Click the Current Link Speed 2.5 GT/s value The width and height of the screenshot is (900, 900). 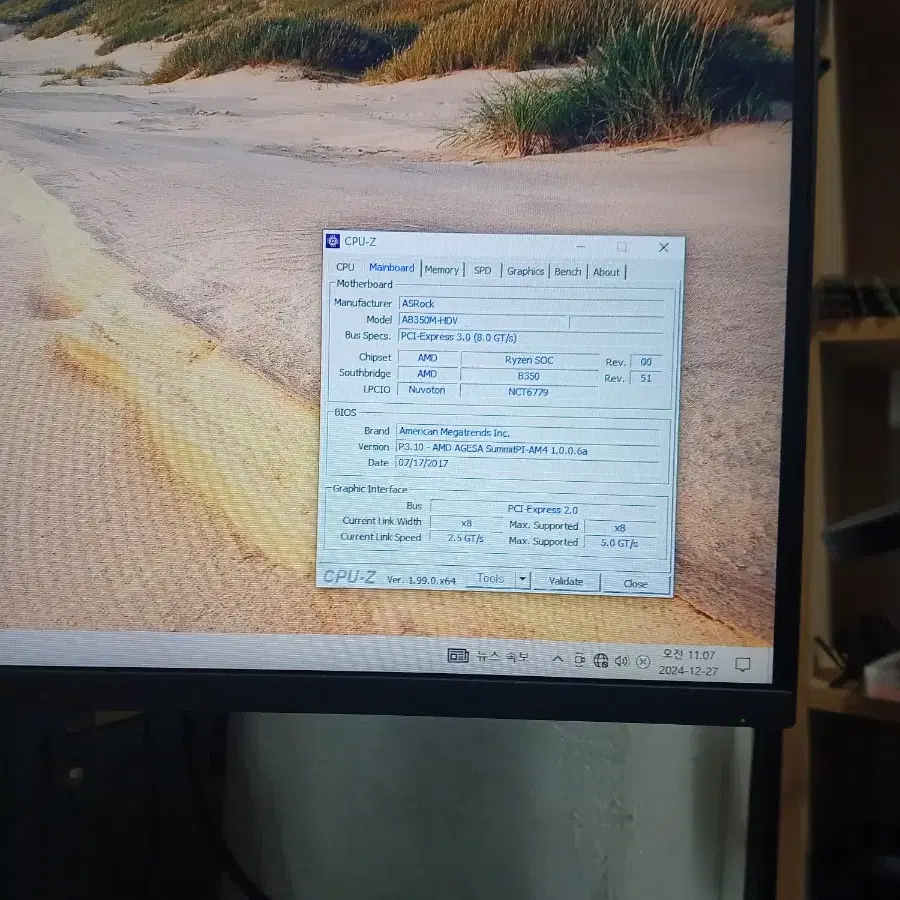pyautogui.click(x=465, y=538)
